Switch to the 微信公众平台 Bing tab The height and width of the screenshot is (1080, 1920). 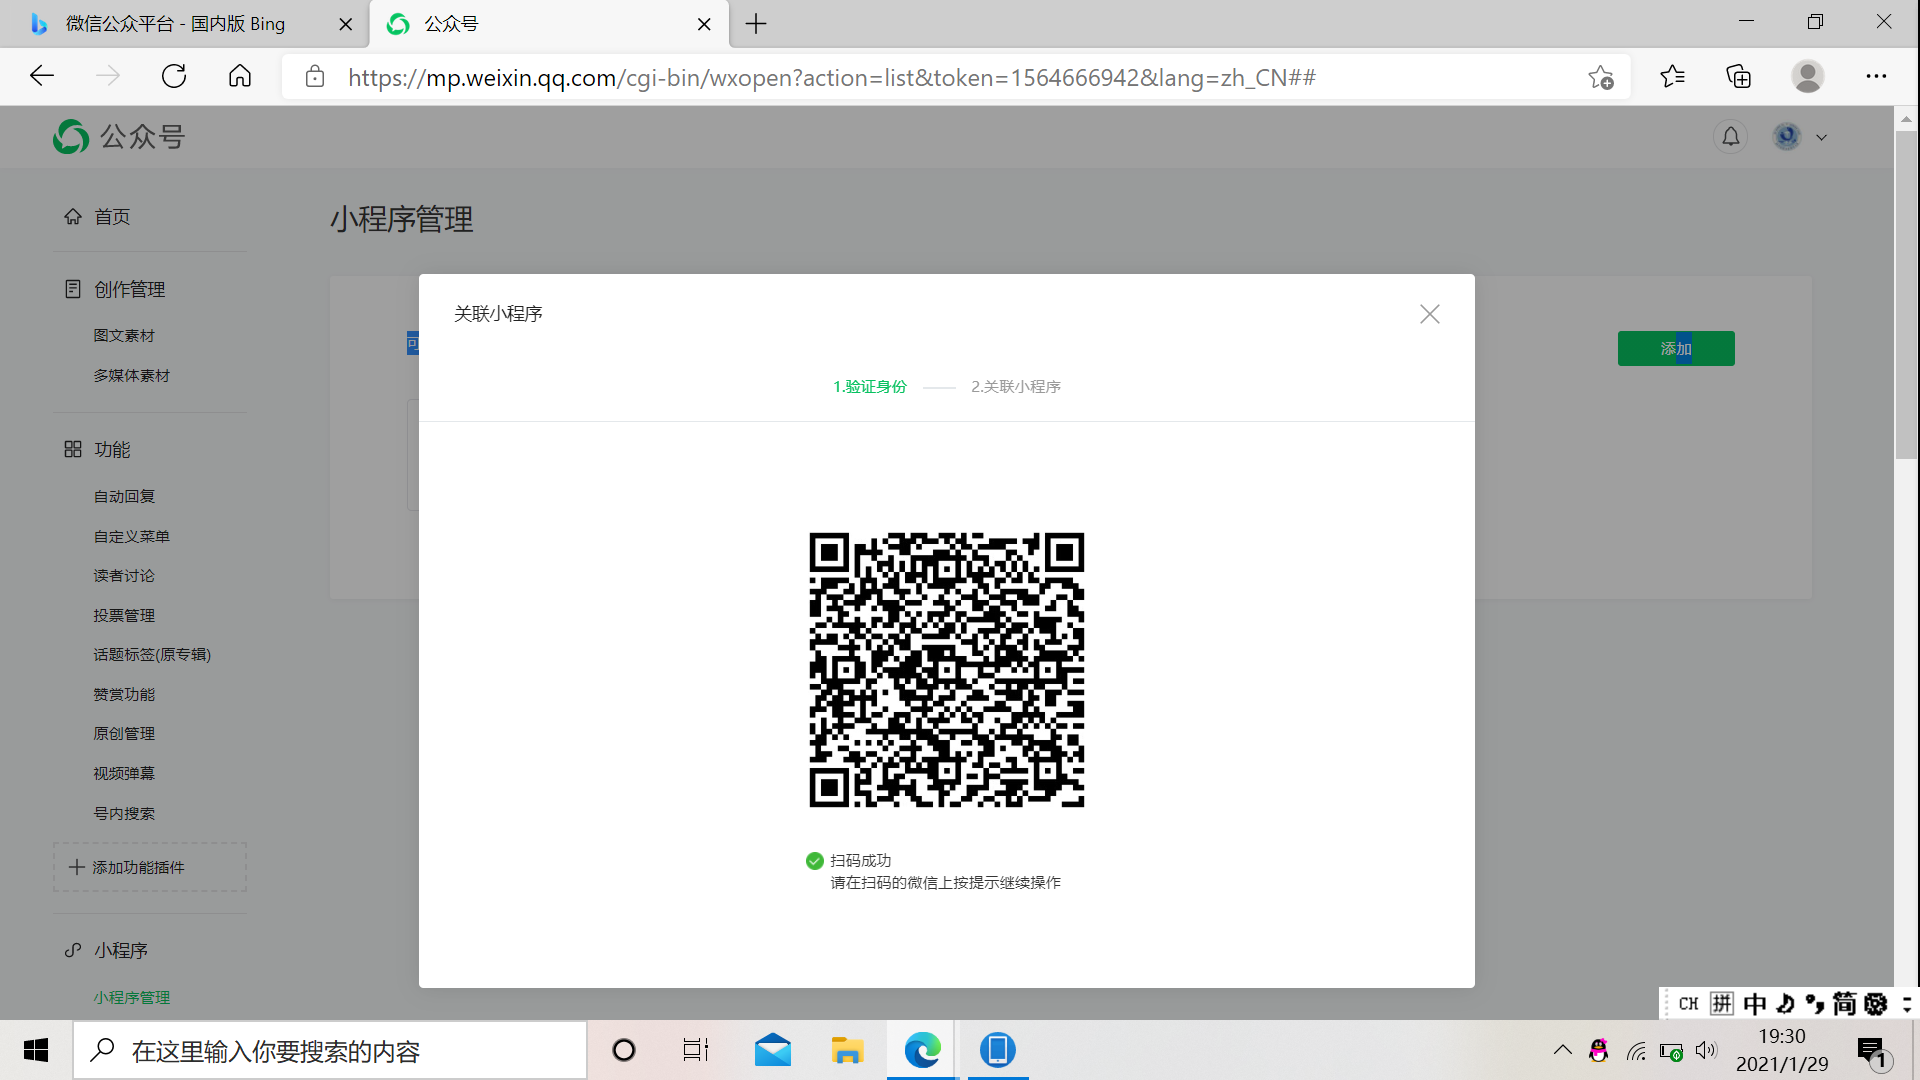tap(175, 24)
